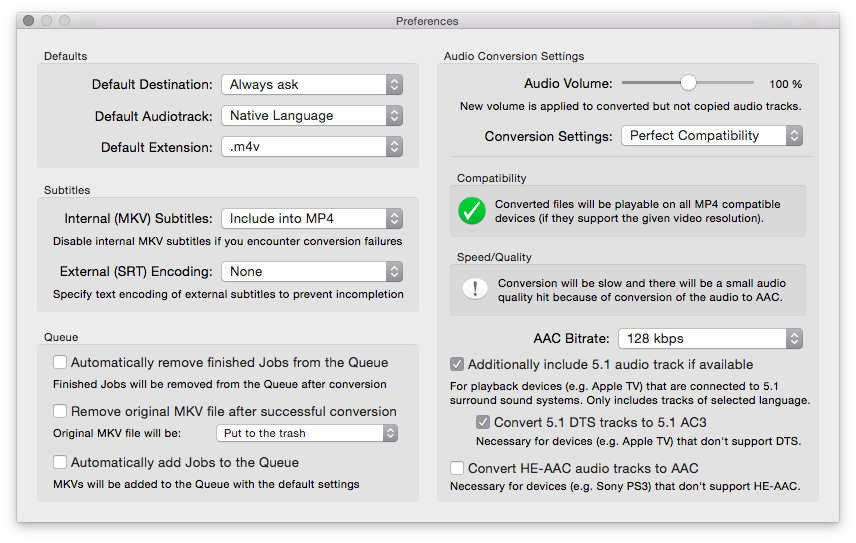Click the Audio Volume label
Viewport: 856px width, 543px height.
tap(568, 83)
